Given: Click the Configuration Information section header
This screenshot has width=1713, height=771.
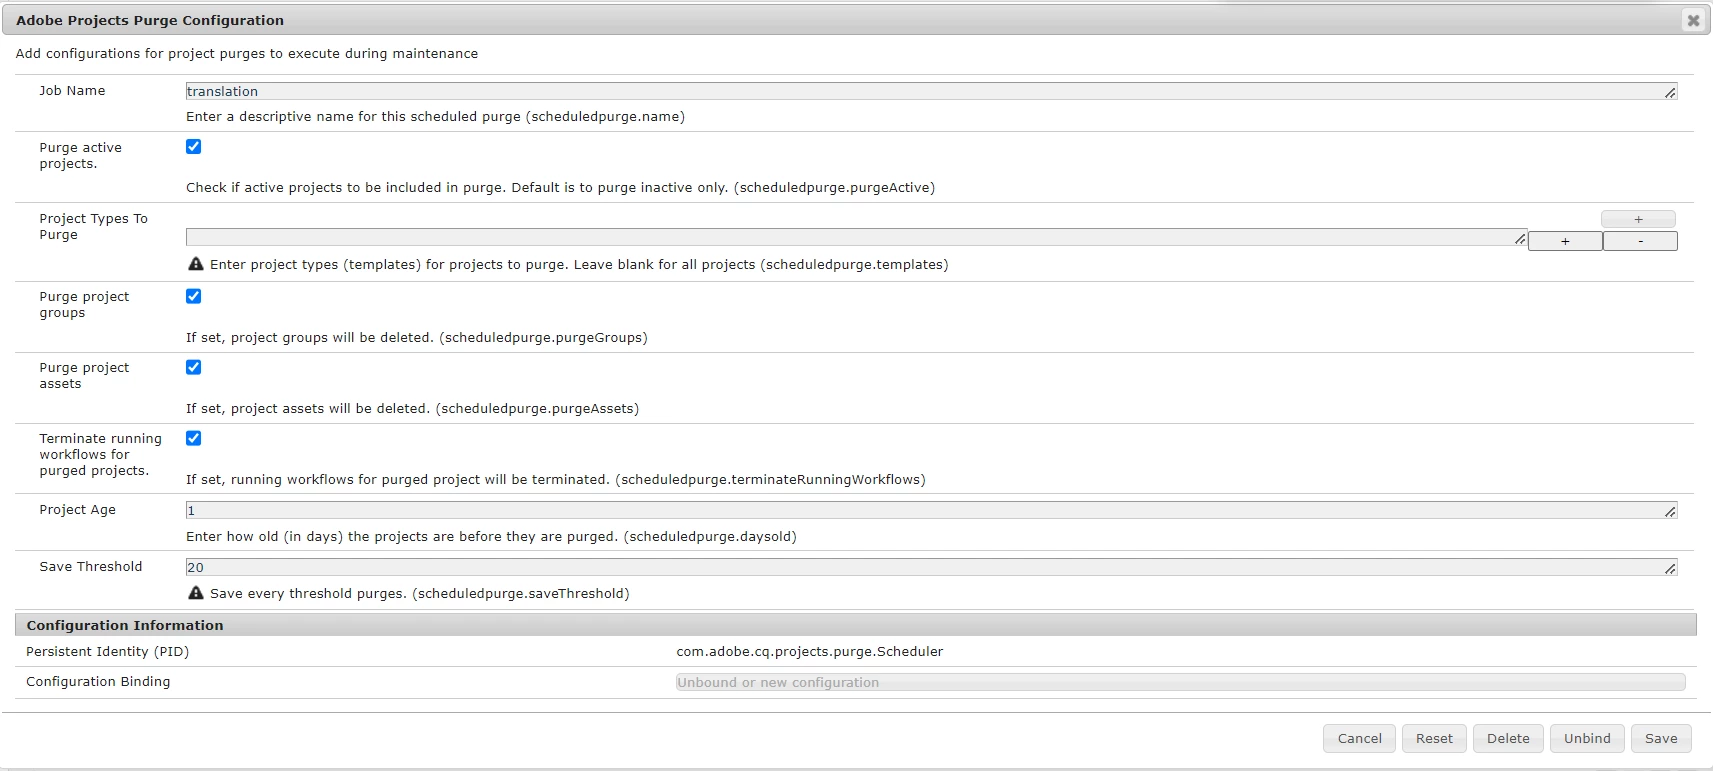Looking at the screenshot, I should pyautogui.click(x=856, y=625).
